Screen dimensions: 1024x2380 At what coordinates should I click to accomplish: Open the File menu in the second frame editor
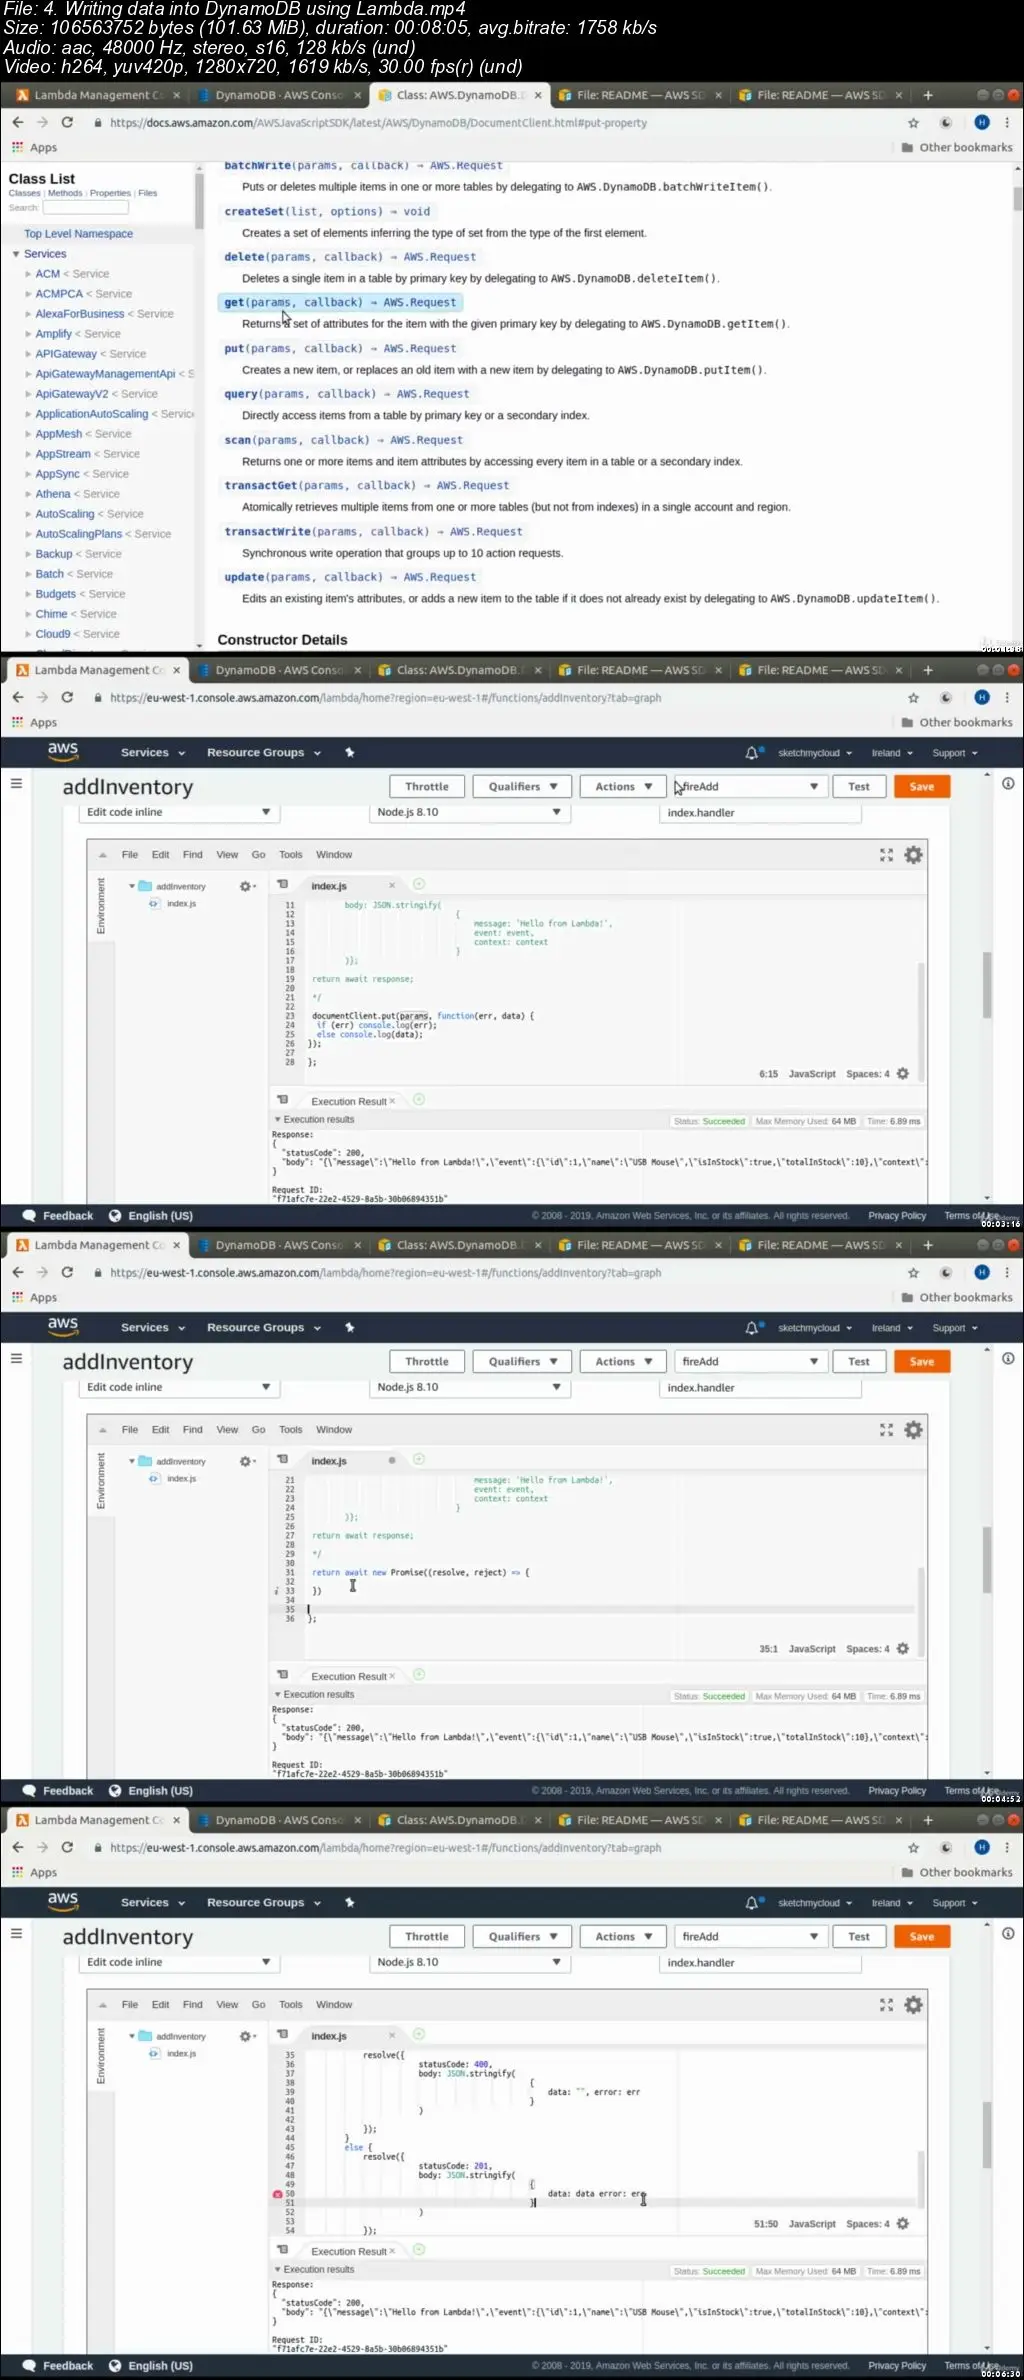click(130, 855)
